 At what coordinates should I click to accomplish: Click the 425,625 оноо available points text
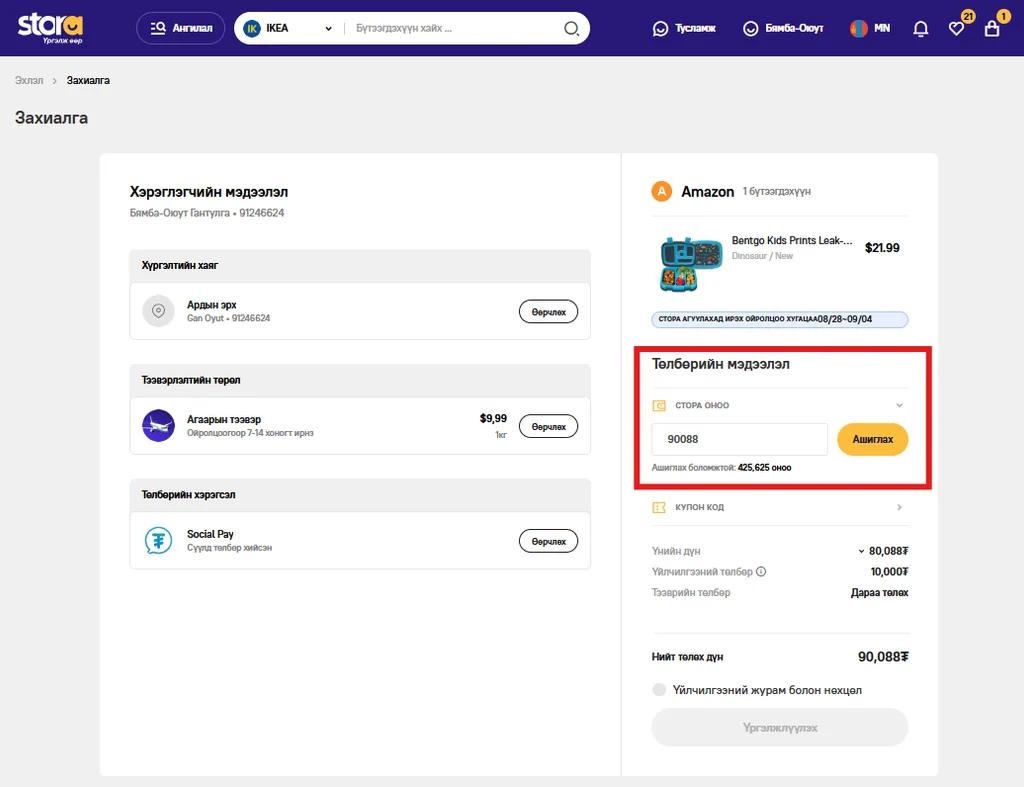tap(764, 468)
